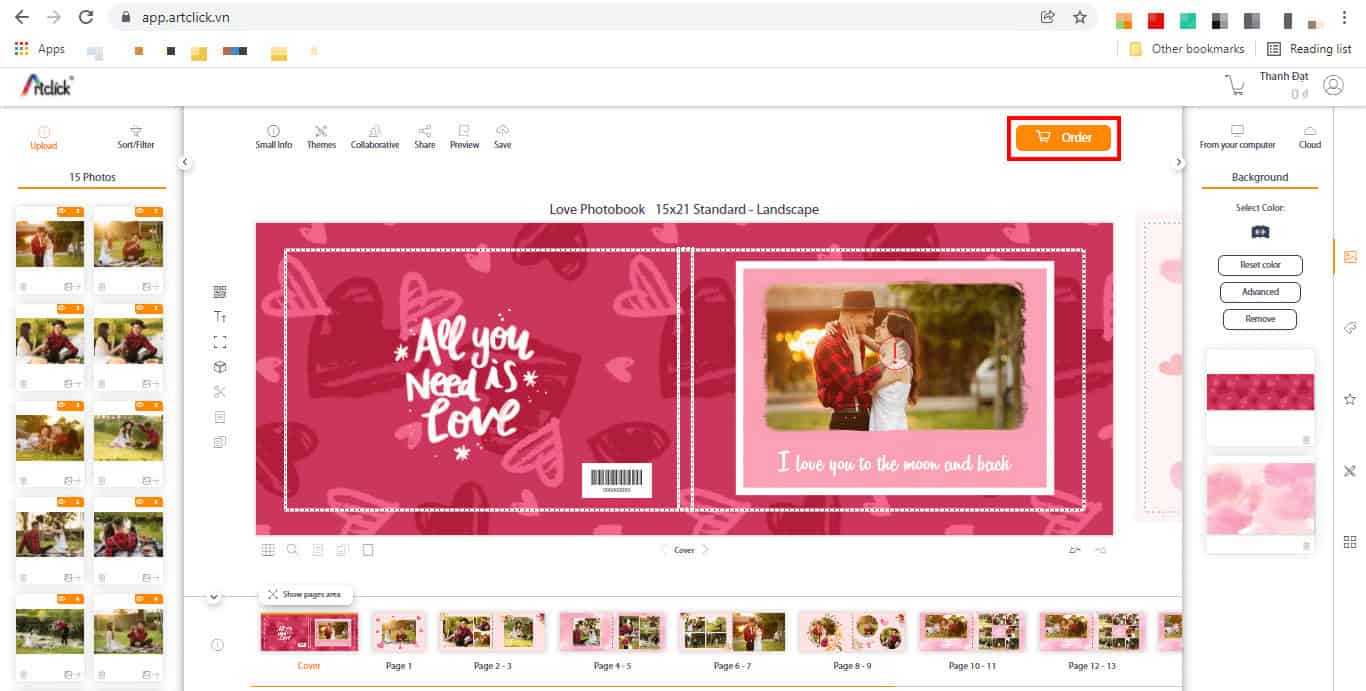
Task: Select the Cloud upload source tab
Action: [1310, 137]
